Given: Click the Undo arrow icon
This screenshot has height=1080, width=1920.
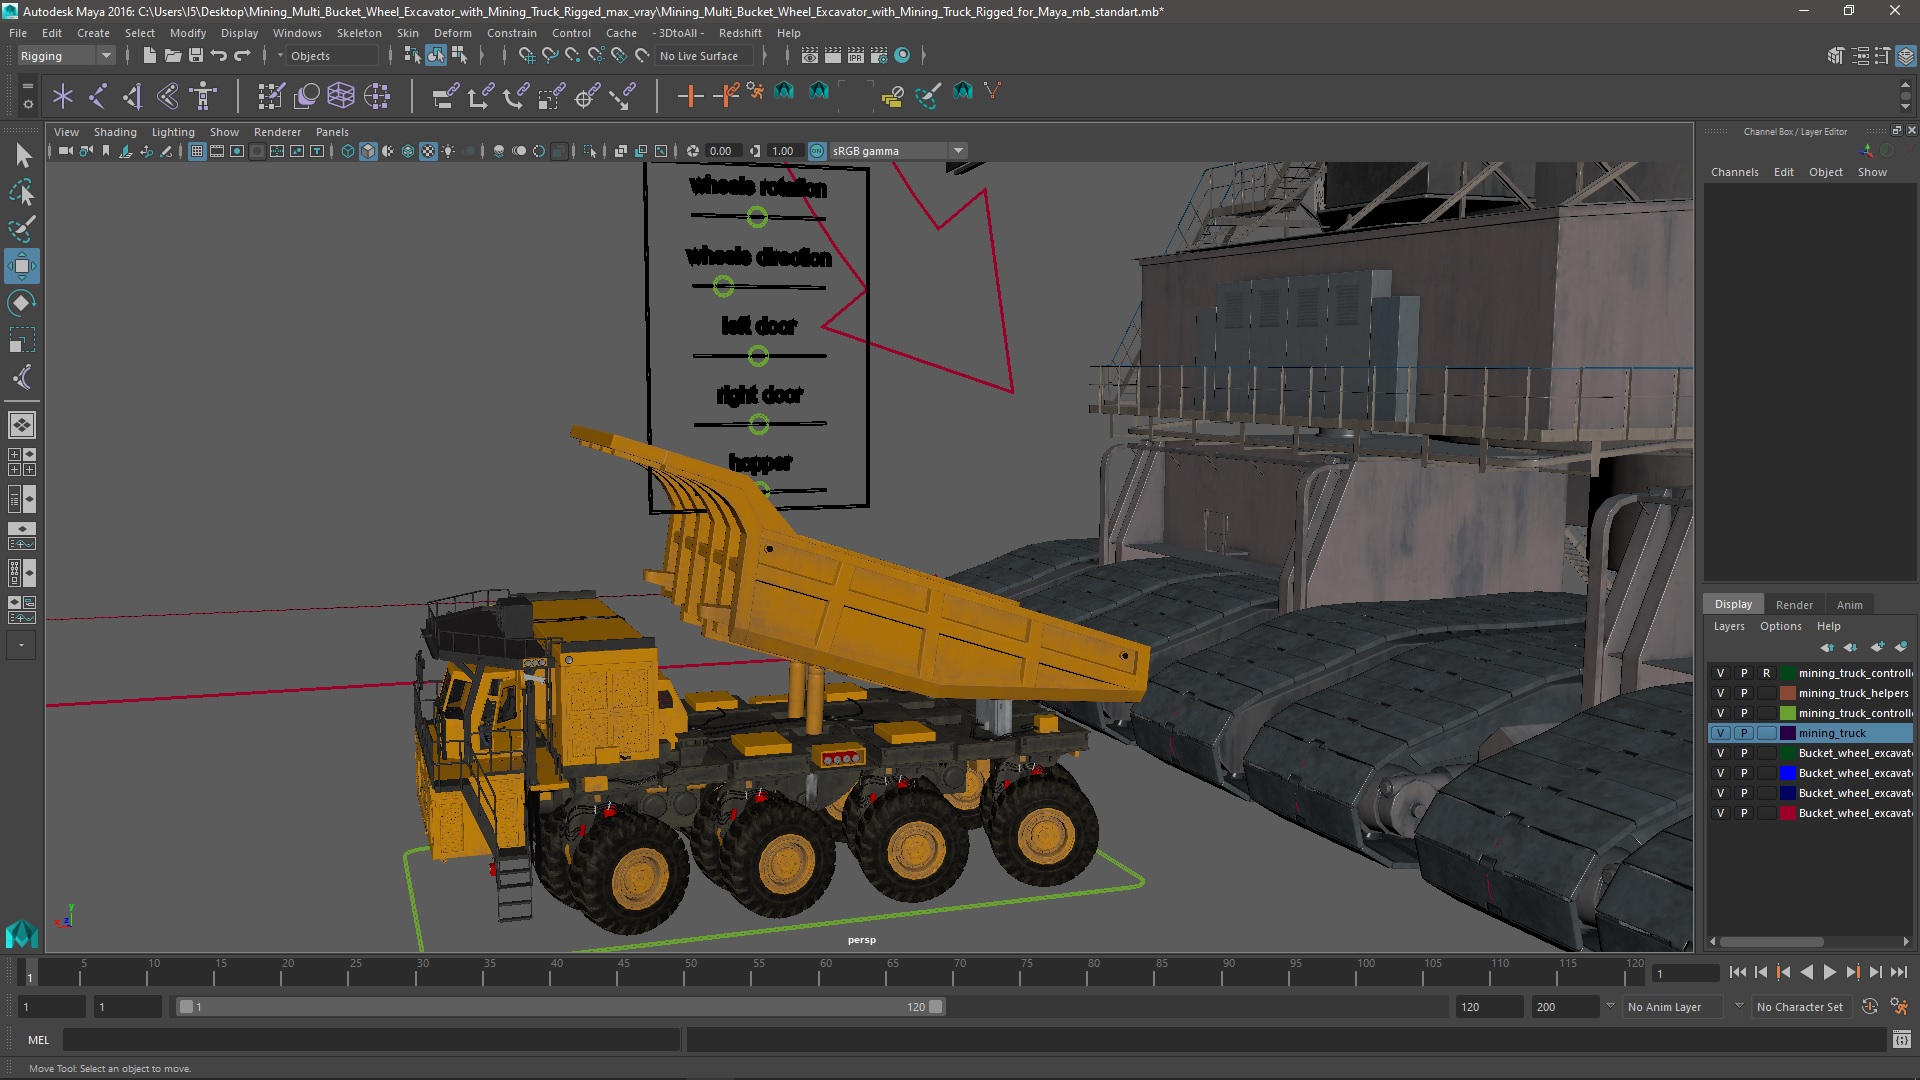Looking at the screenshot, I should pyautogui.click(x=219, y=56).
